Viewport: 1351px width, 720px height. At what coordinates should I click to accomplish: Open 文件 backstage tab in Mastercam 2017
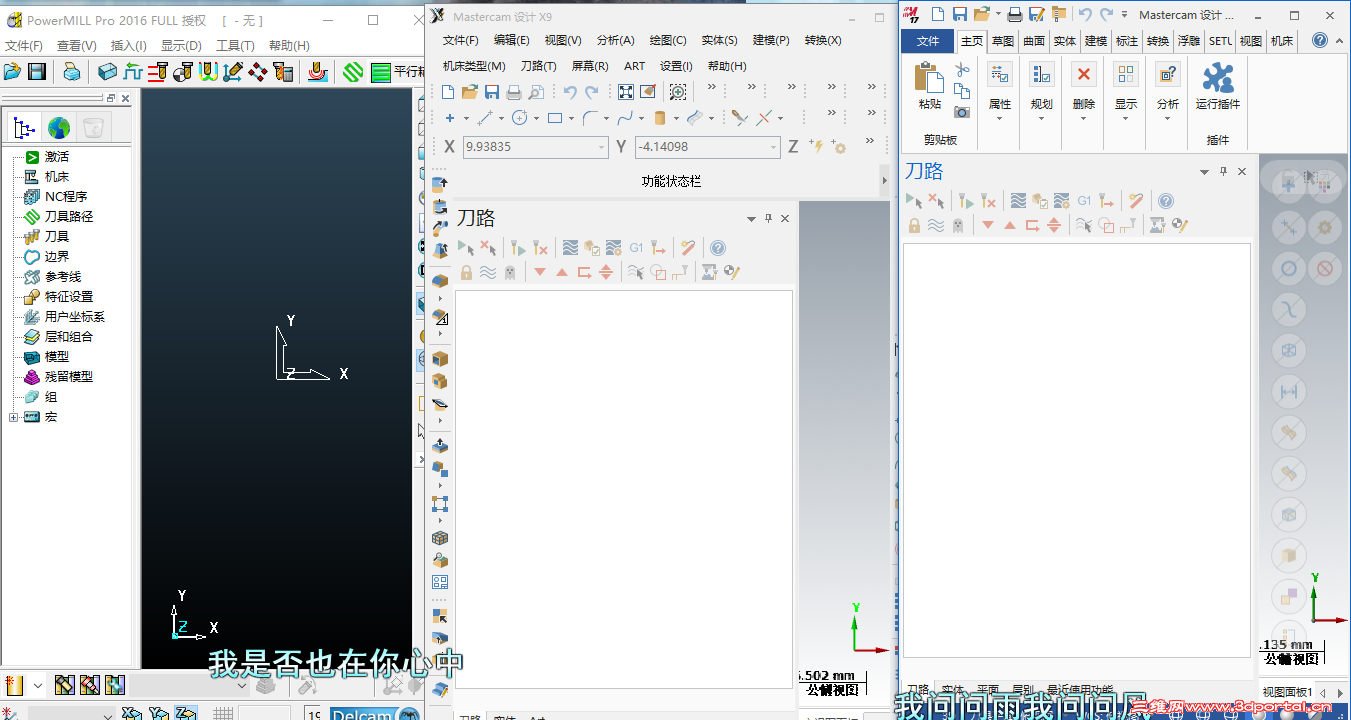coord(928,41)
